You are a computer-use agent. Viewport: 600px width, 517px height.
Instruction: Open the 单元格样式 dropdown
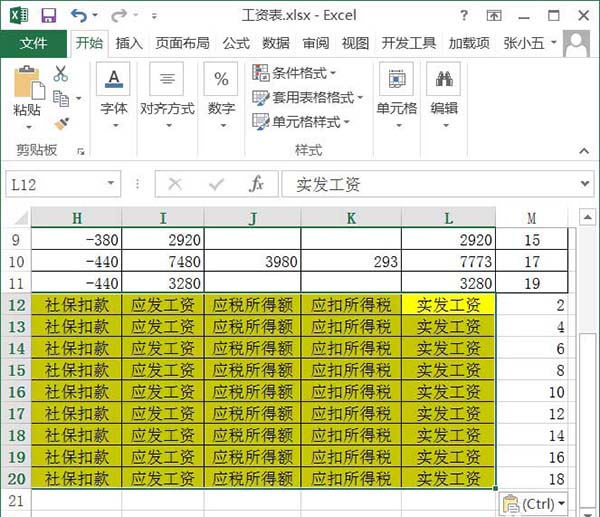point(301,122)
